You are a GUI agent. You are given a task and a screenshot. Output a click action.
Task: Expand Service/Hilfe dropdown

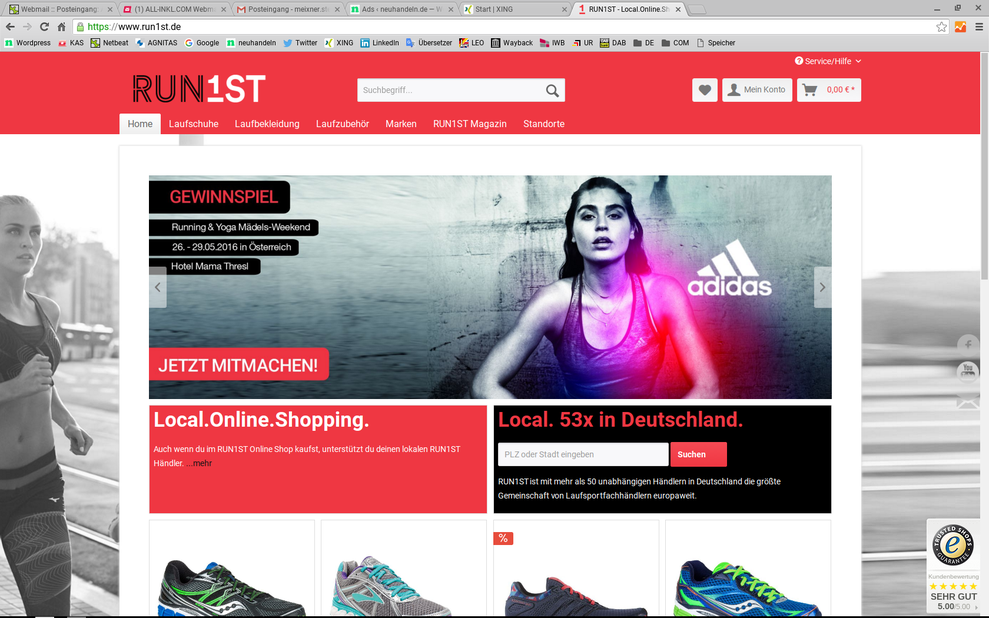828,61
